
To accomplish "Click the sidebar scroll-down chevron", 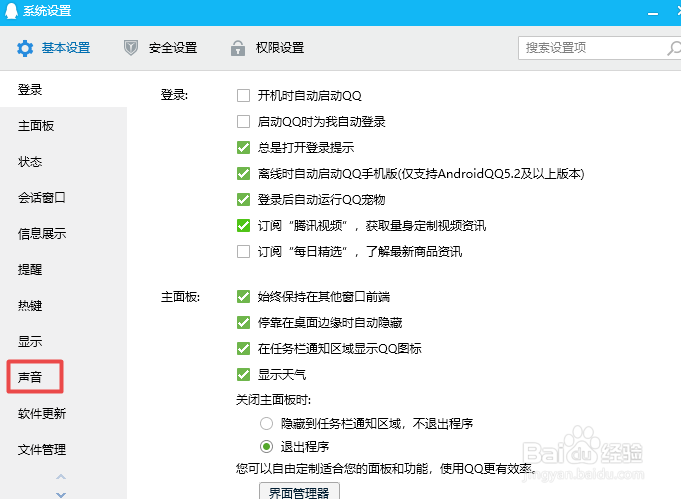I will point(61,494).
